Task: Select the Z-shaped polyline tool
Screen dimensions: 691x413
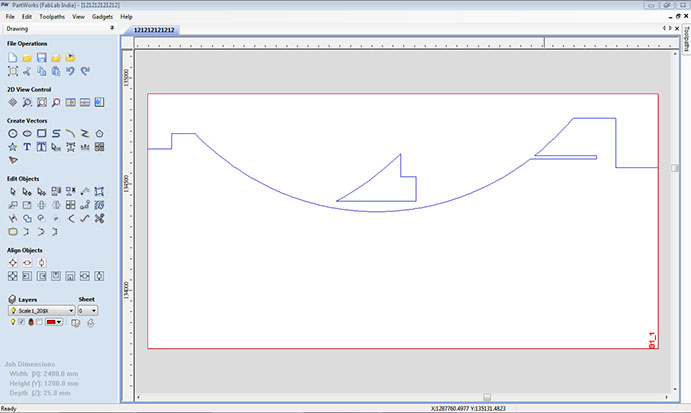Action: tap(85, 133)
